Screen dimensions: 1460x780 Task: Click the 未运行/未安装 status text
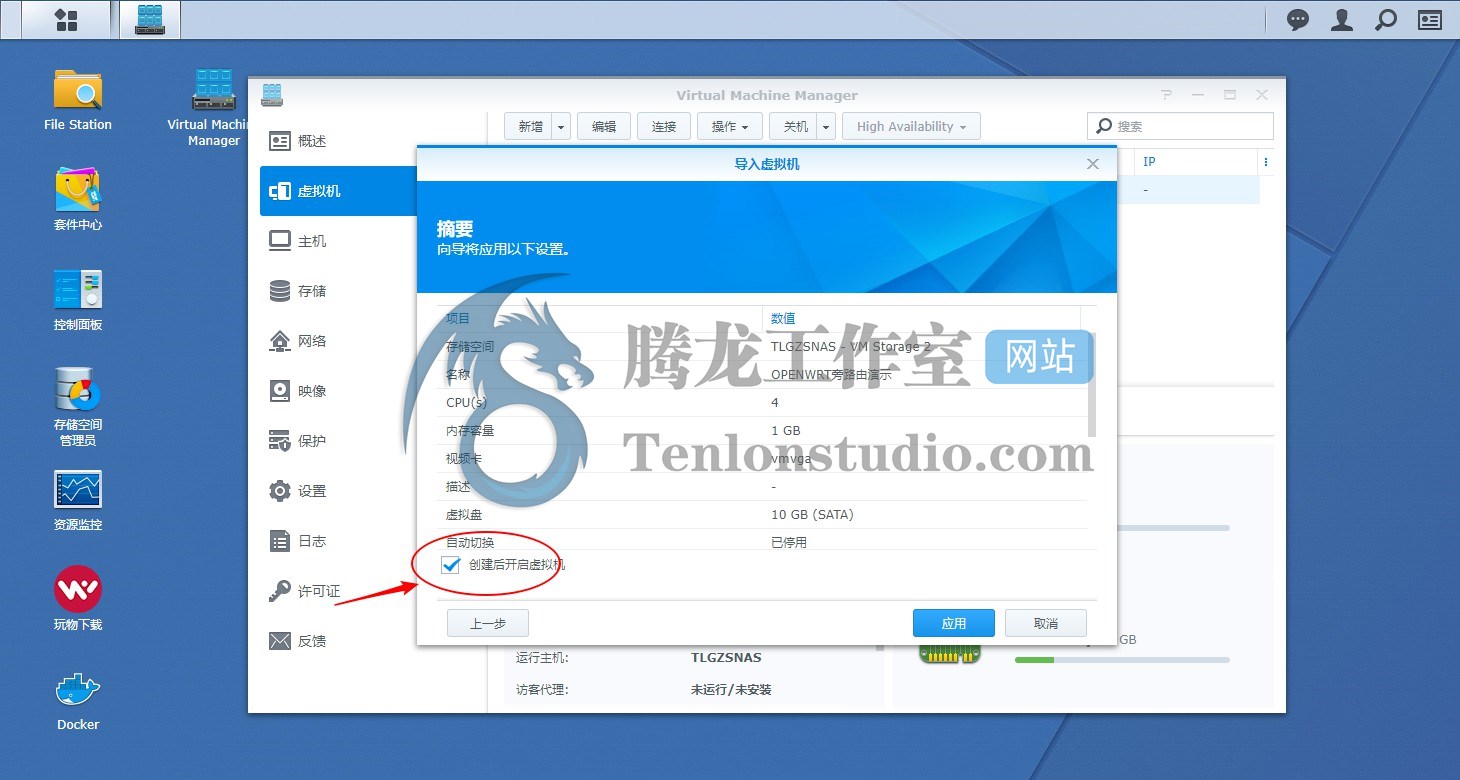point(731,690)
